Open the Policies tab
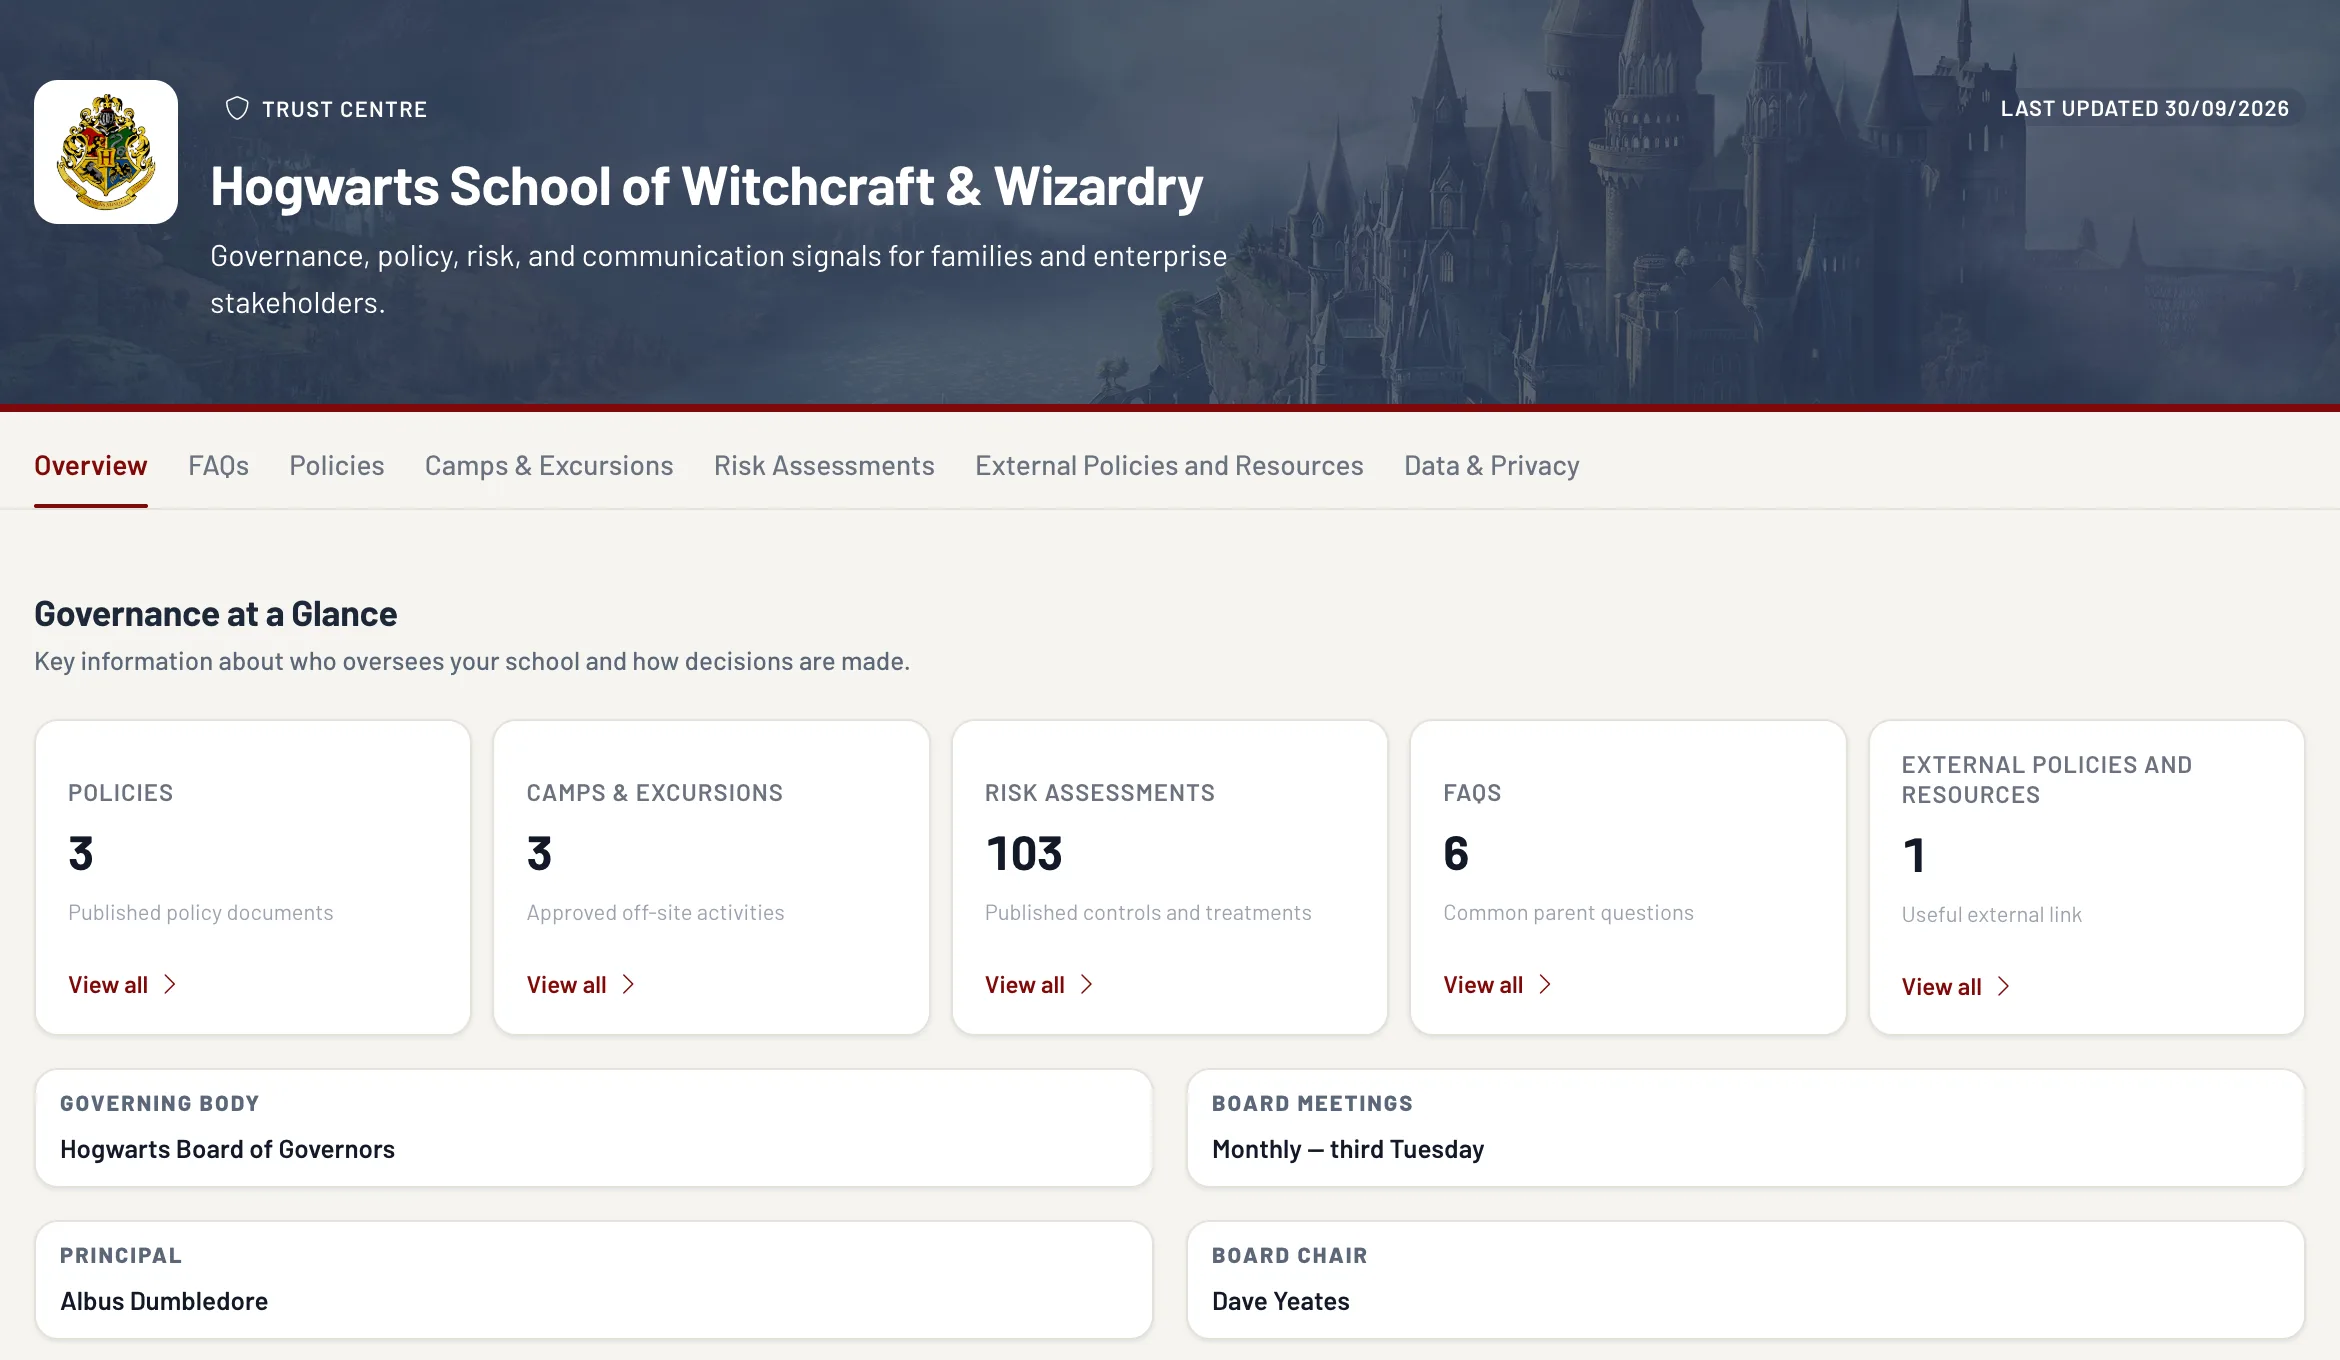Viewport: 2340px width, 1360px height. click(337, 466)
